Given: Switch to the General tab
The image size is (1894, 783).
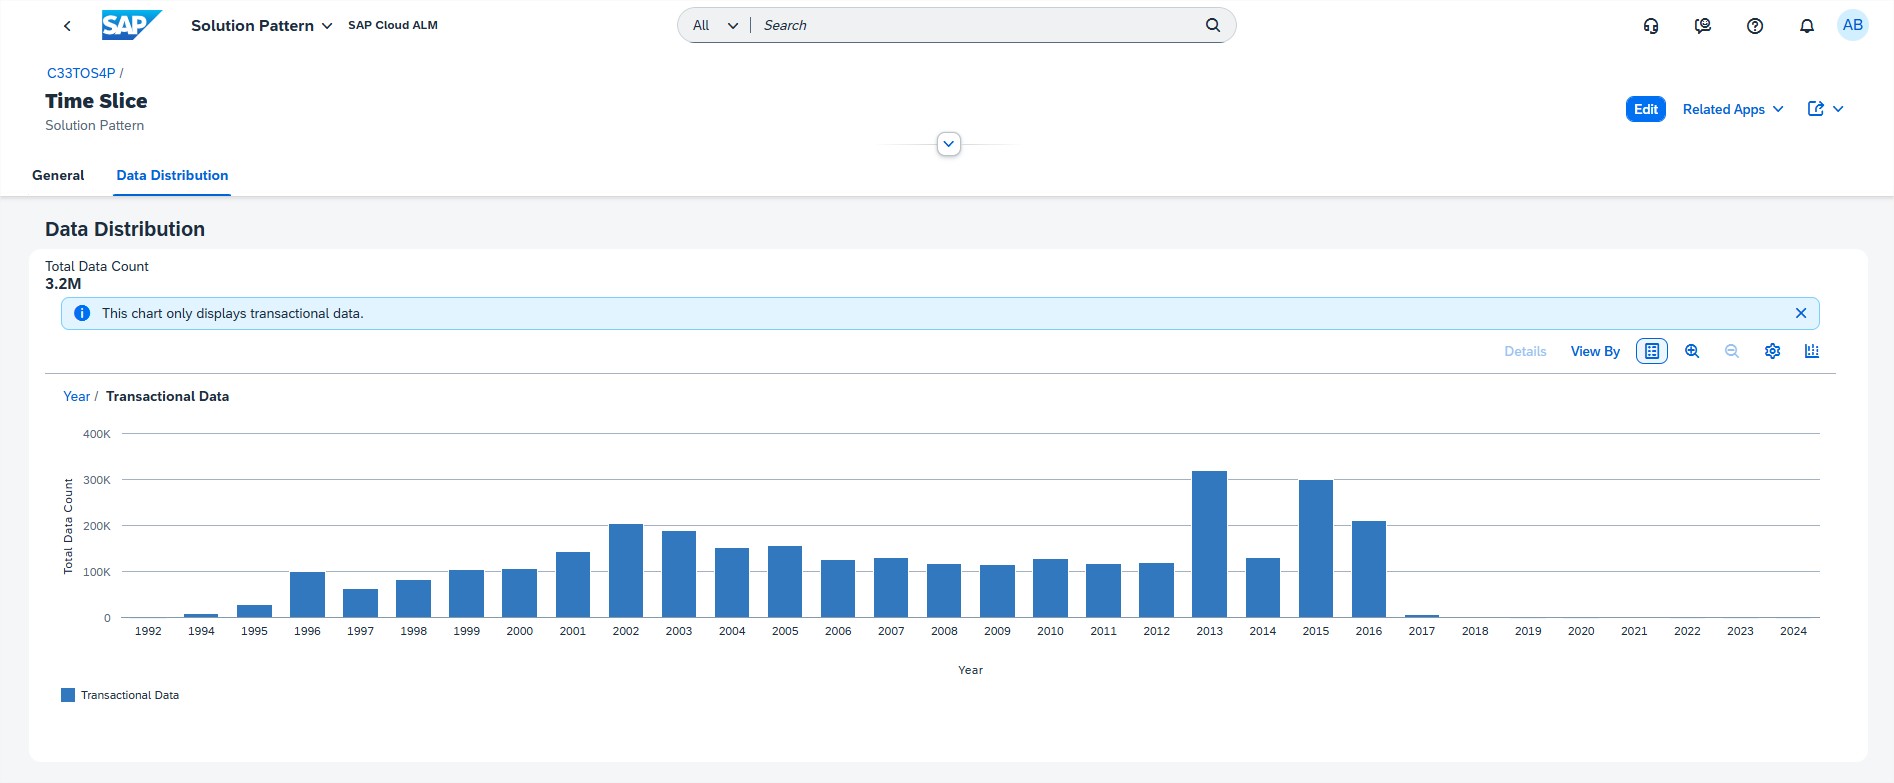Looking at the screenshot, I should [x=58, y=175].
